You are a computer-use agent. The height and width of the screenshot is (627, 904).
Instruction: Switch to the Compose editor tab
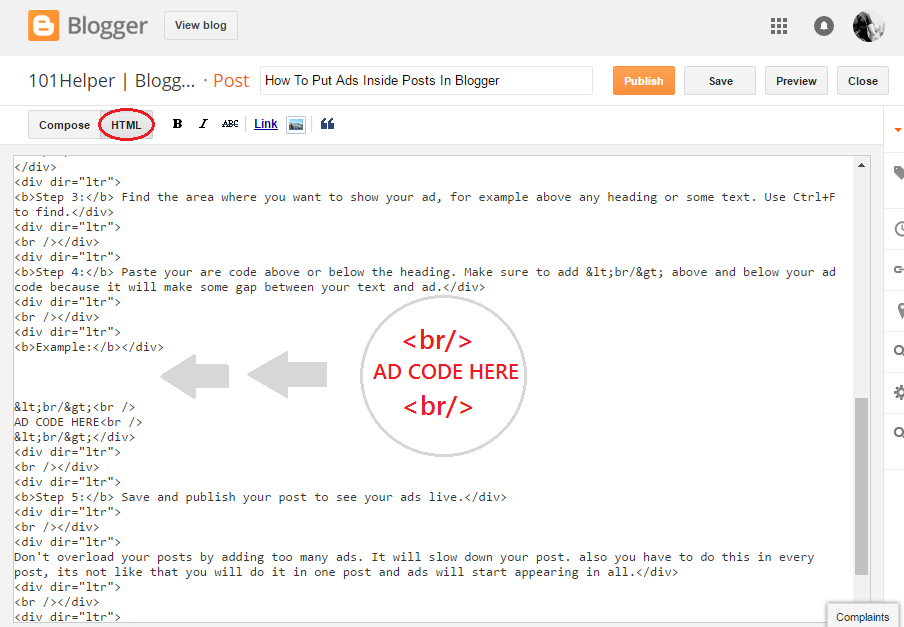pyautogui.click(x=64, y=125)
